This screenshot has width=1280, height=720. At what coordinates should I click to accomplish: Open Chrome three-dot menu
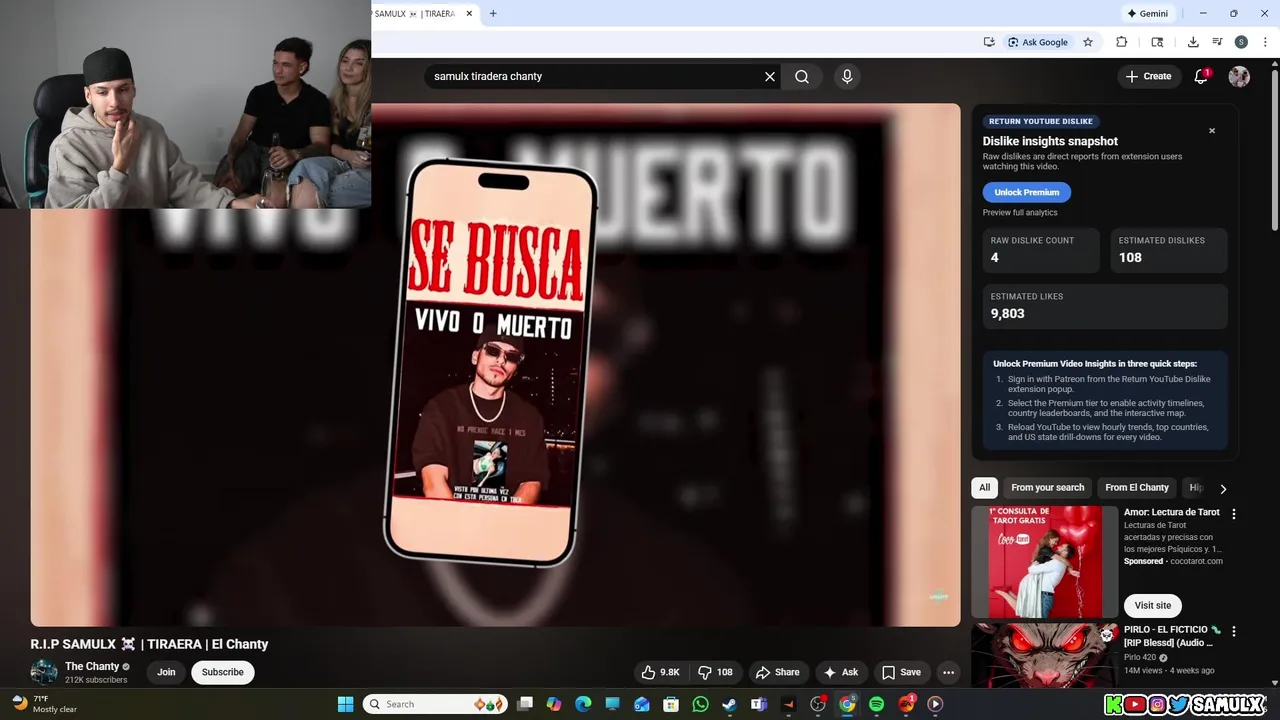[1266, 42]
